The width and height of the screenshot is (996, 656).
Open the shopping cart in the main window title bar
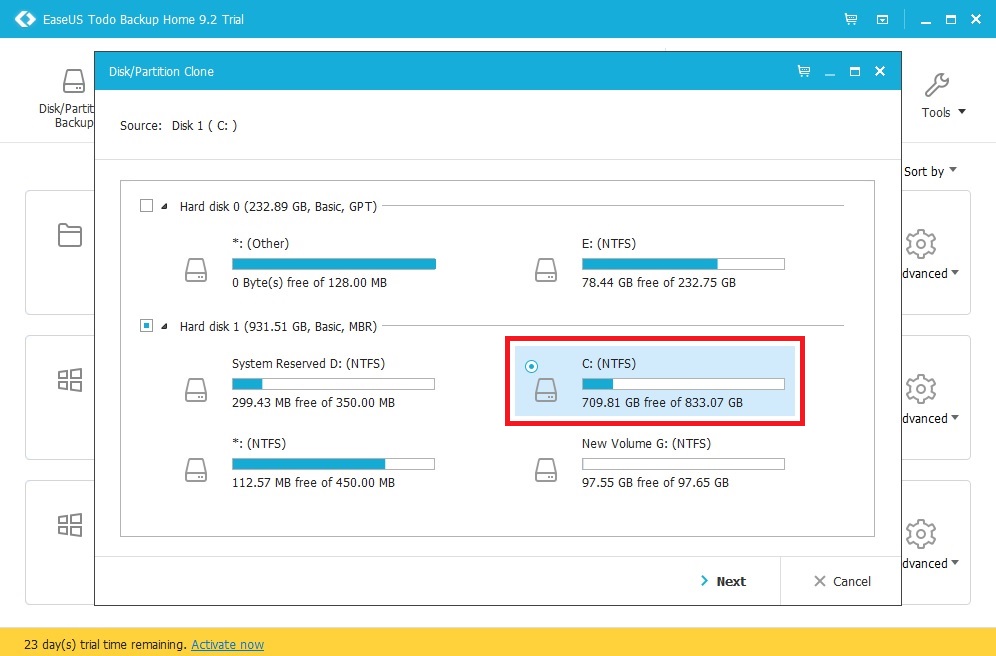tap(851, 19)
